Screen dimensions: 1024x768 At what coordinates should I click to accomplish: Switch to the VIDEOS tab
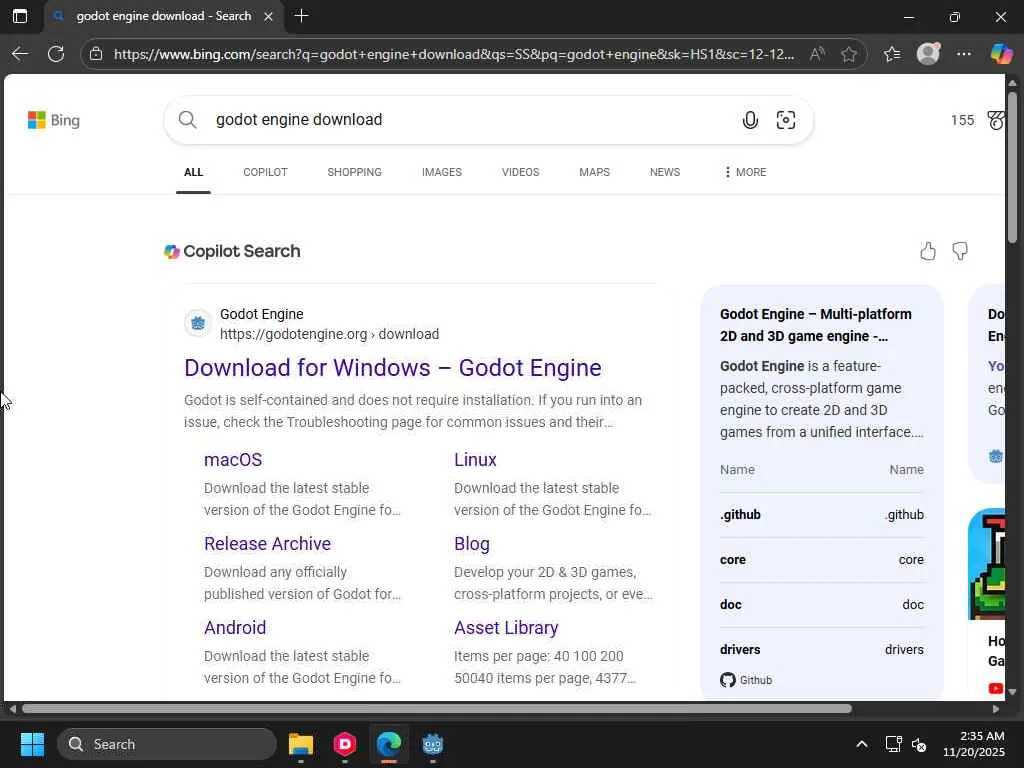(x=520, y=172)
